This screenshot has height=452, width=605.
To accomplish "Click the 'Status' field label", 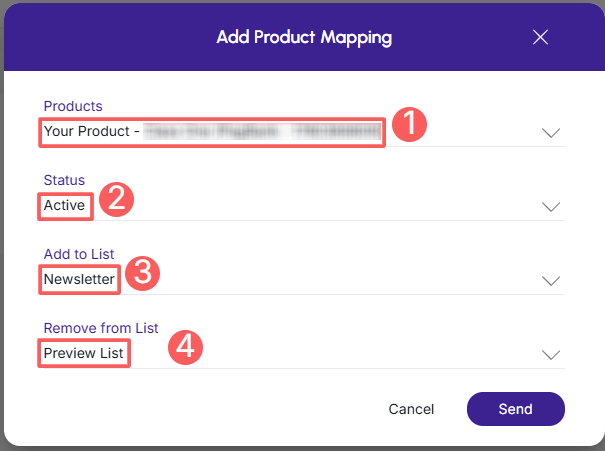I will coord(64,180).
